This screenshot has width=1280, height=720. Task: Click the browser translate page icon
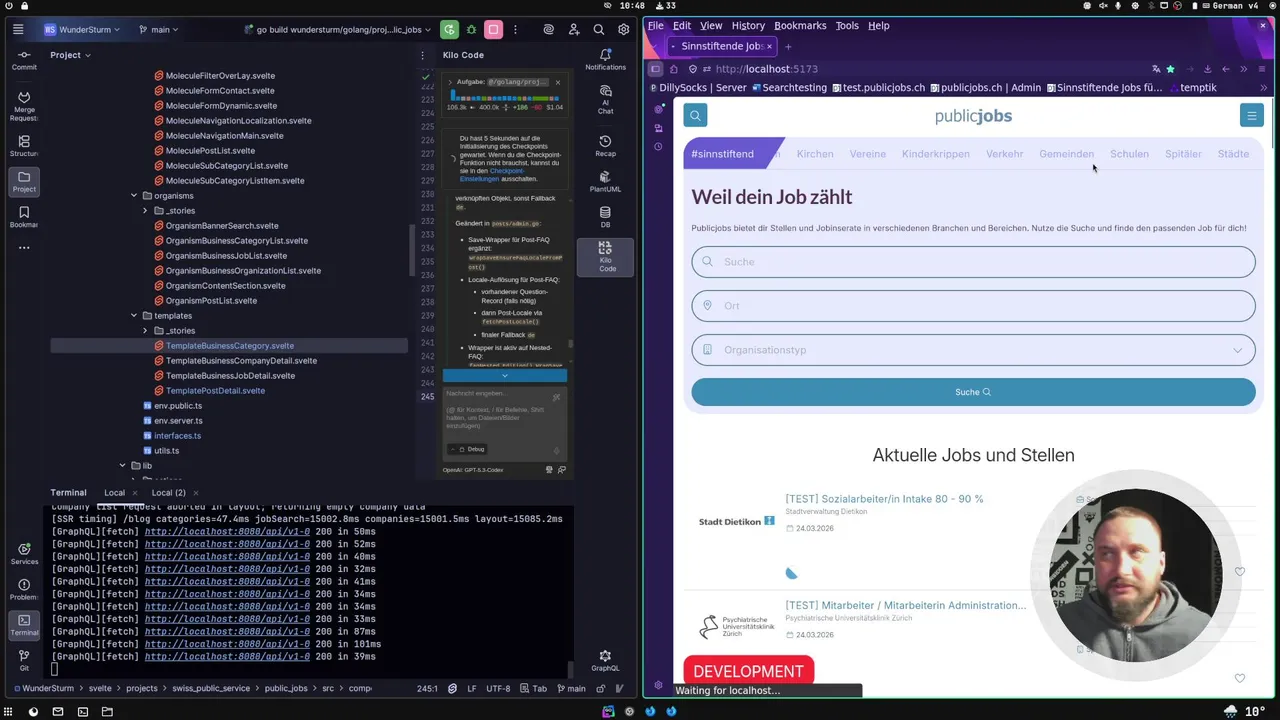point(1156,69)
